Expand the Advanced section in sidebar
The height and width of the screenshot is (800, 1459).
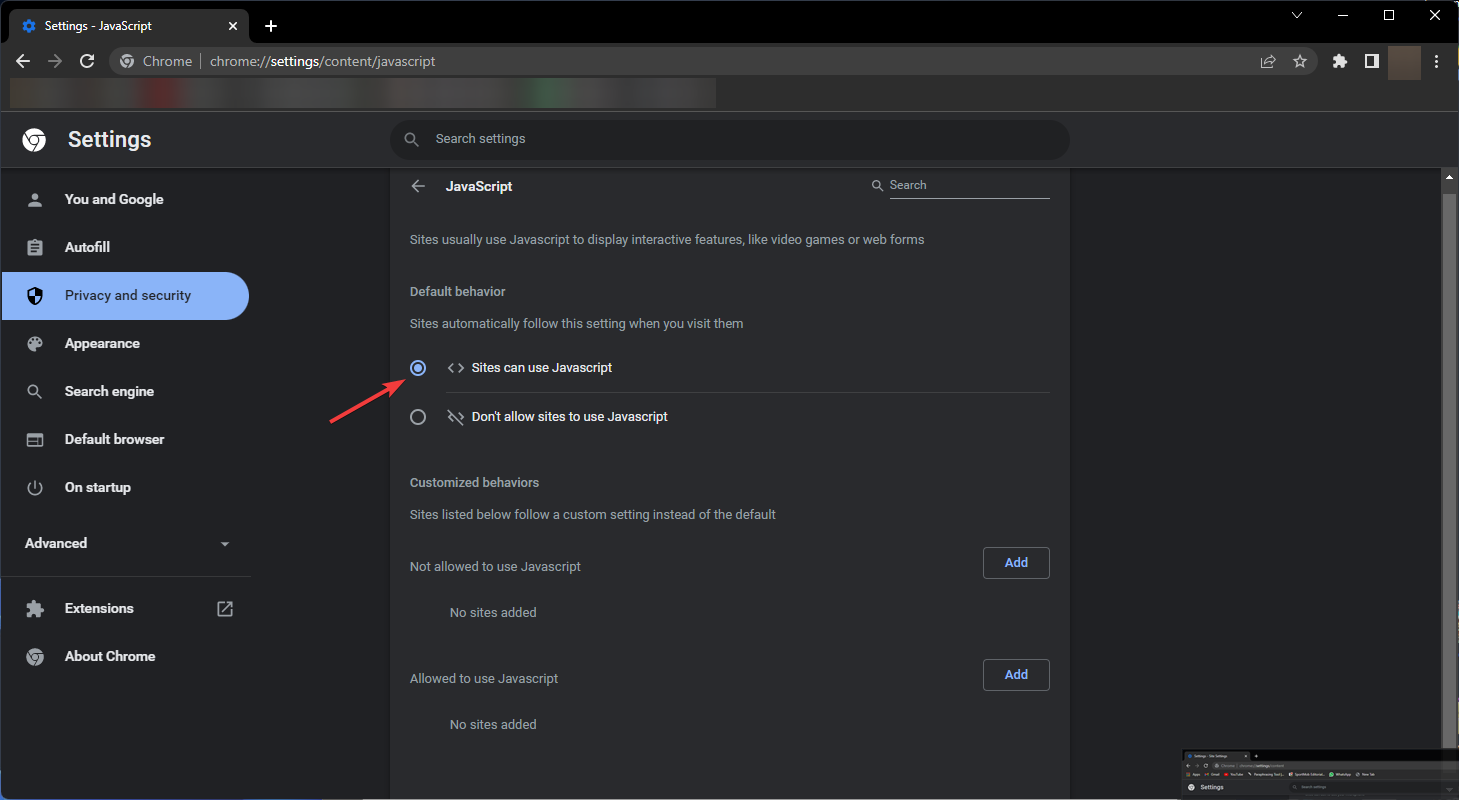(127, 543)
